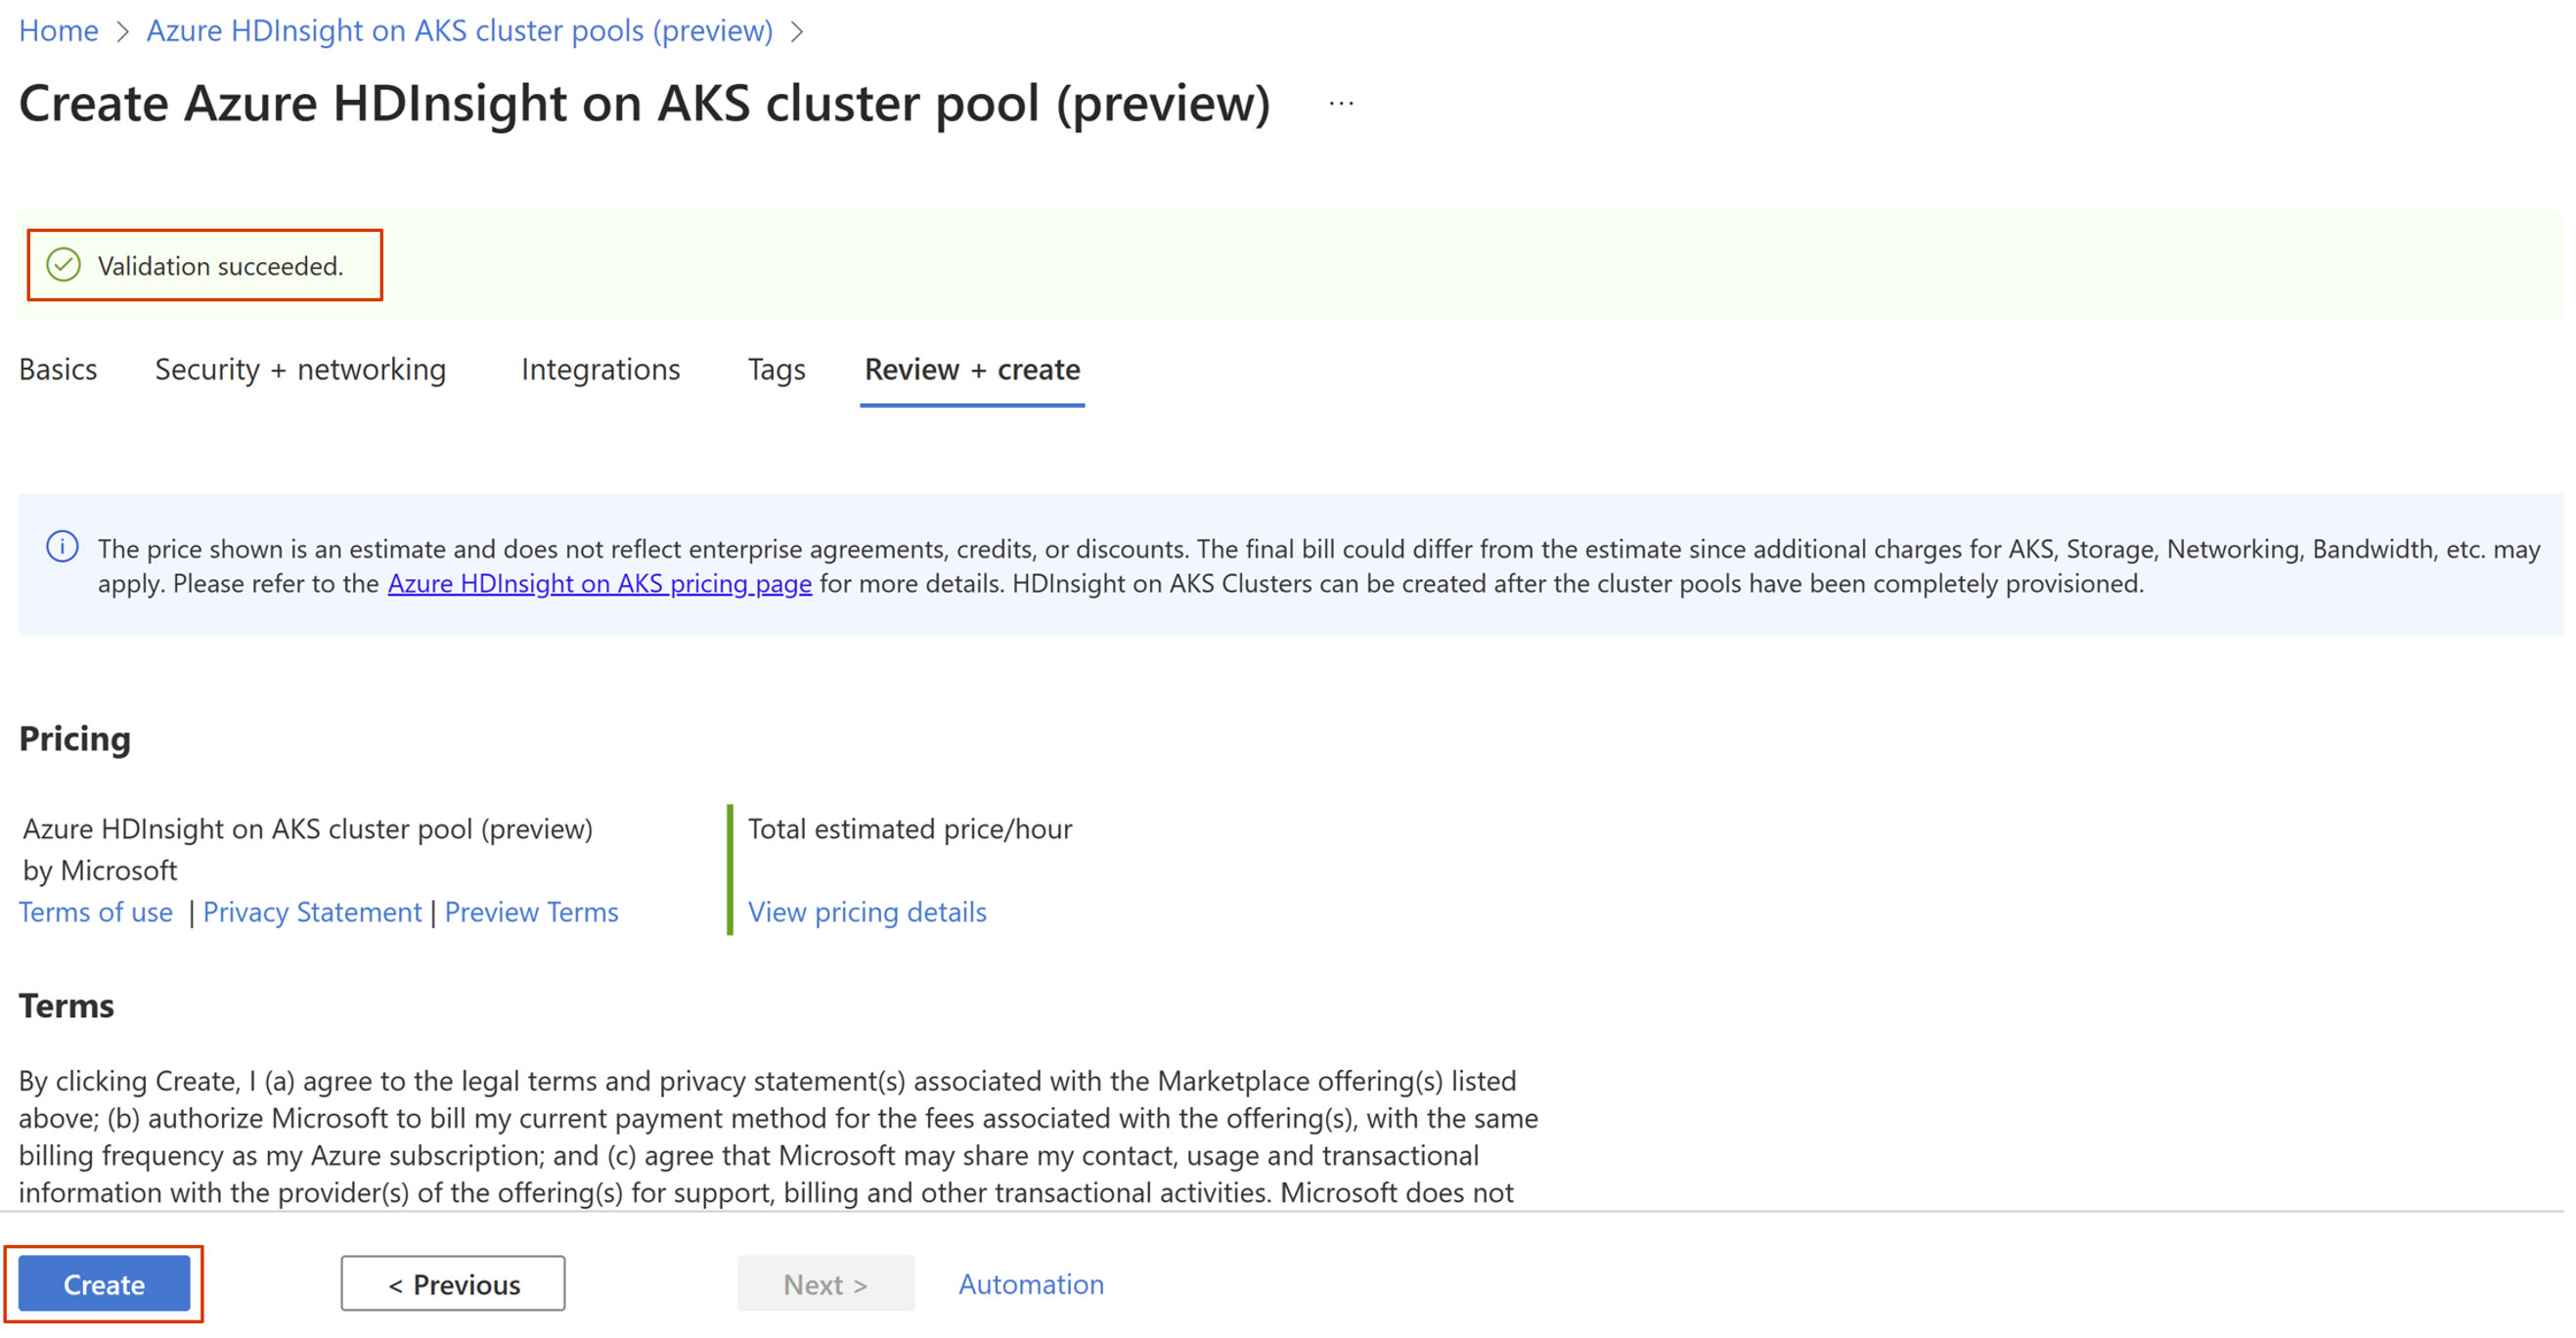This screenshot has height=1338, width=2576.
Task: Select the Tags tab
Action: pos(774,368)
